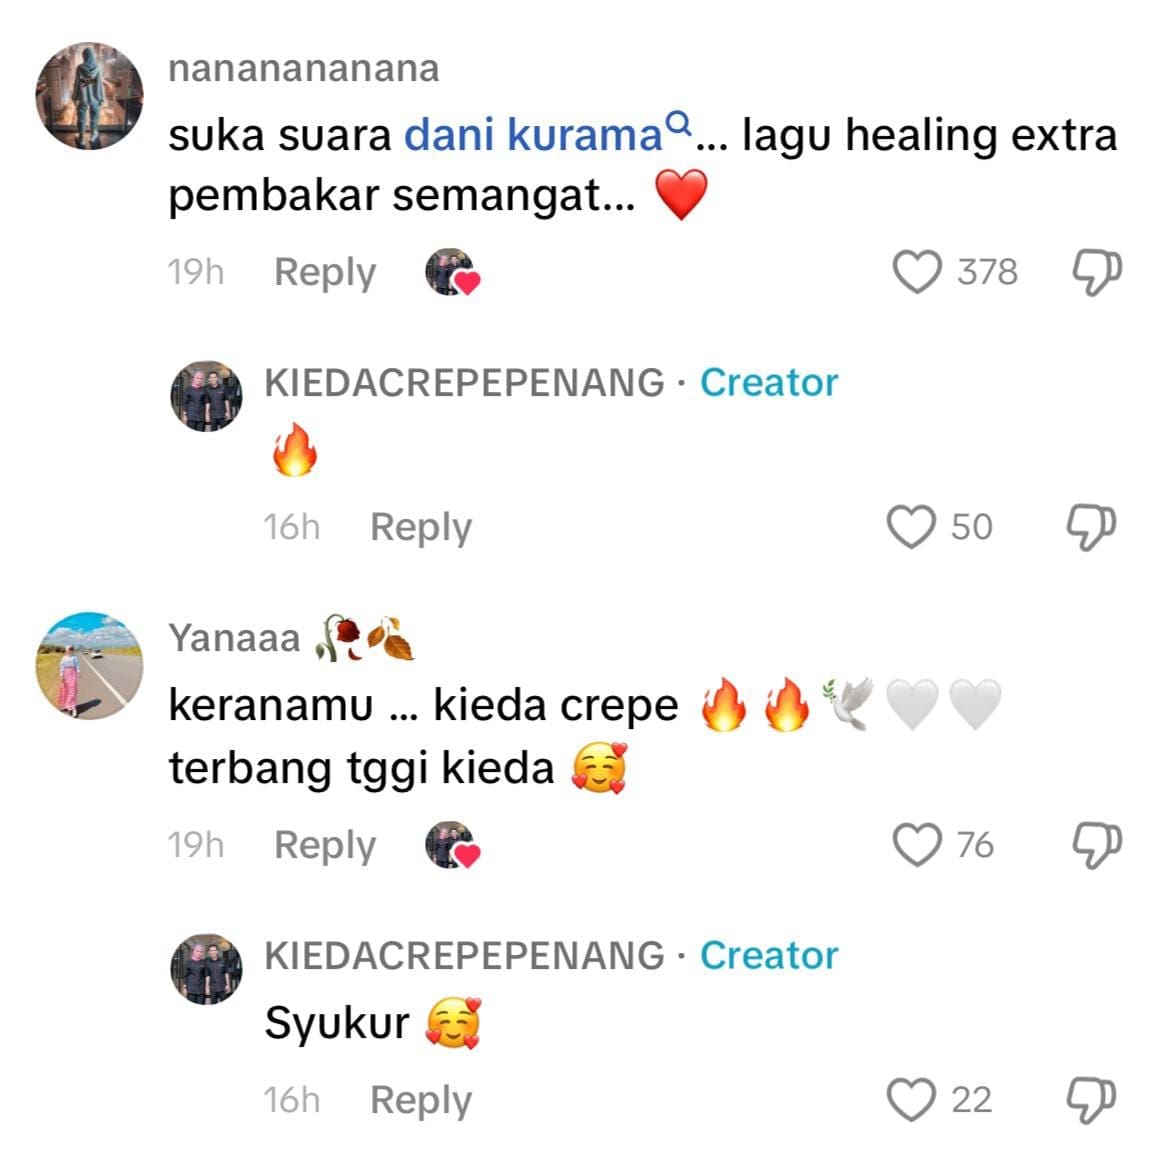Open KIEDACREPEPENANG avatar on fire reply
The height and width of the screenshot is (1160, 1169).
point(207,396)
